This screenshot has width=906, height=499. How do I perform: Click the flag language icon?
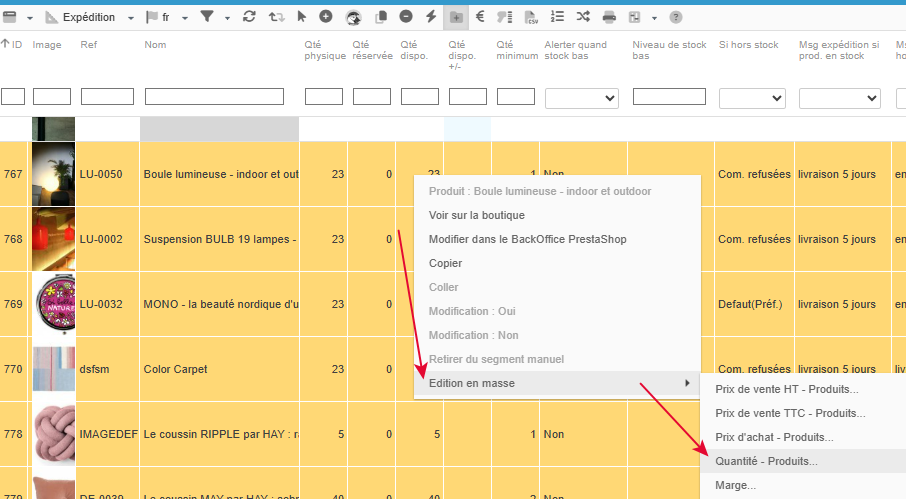point(151,17)
